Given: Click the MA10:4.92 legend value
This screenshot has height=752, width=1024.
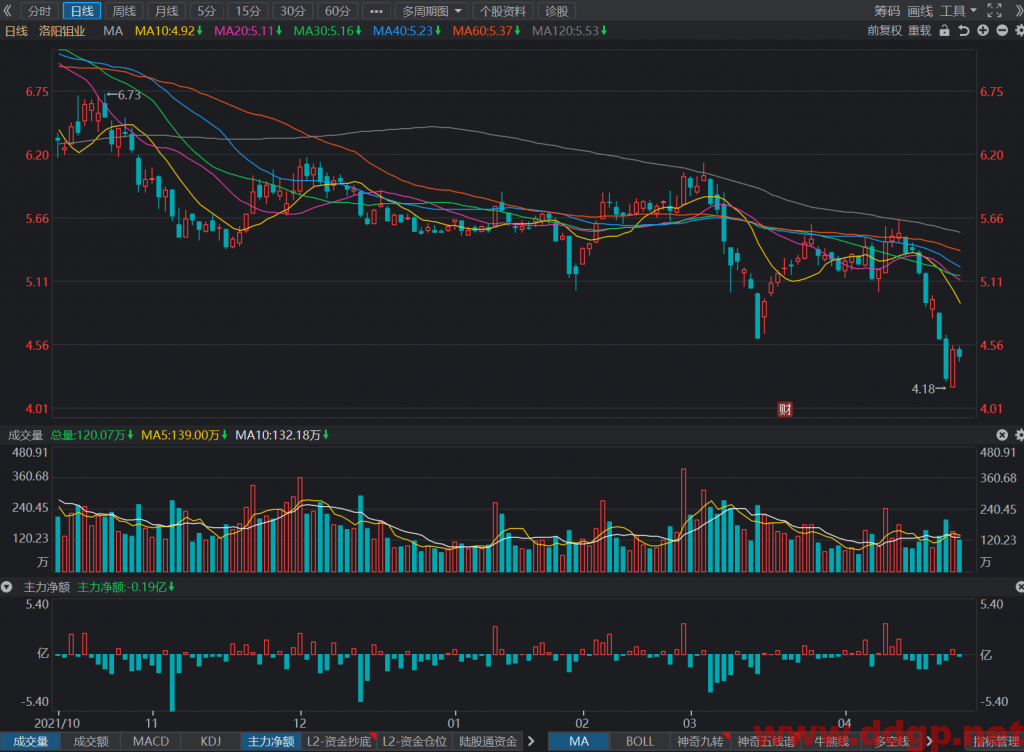Looking at the screenshot, I should point(168,31).
